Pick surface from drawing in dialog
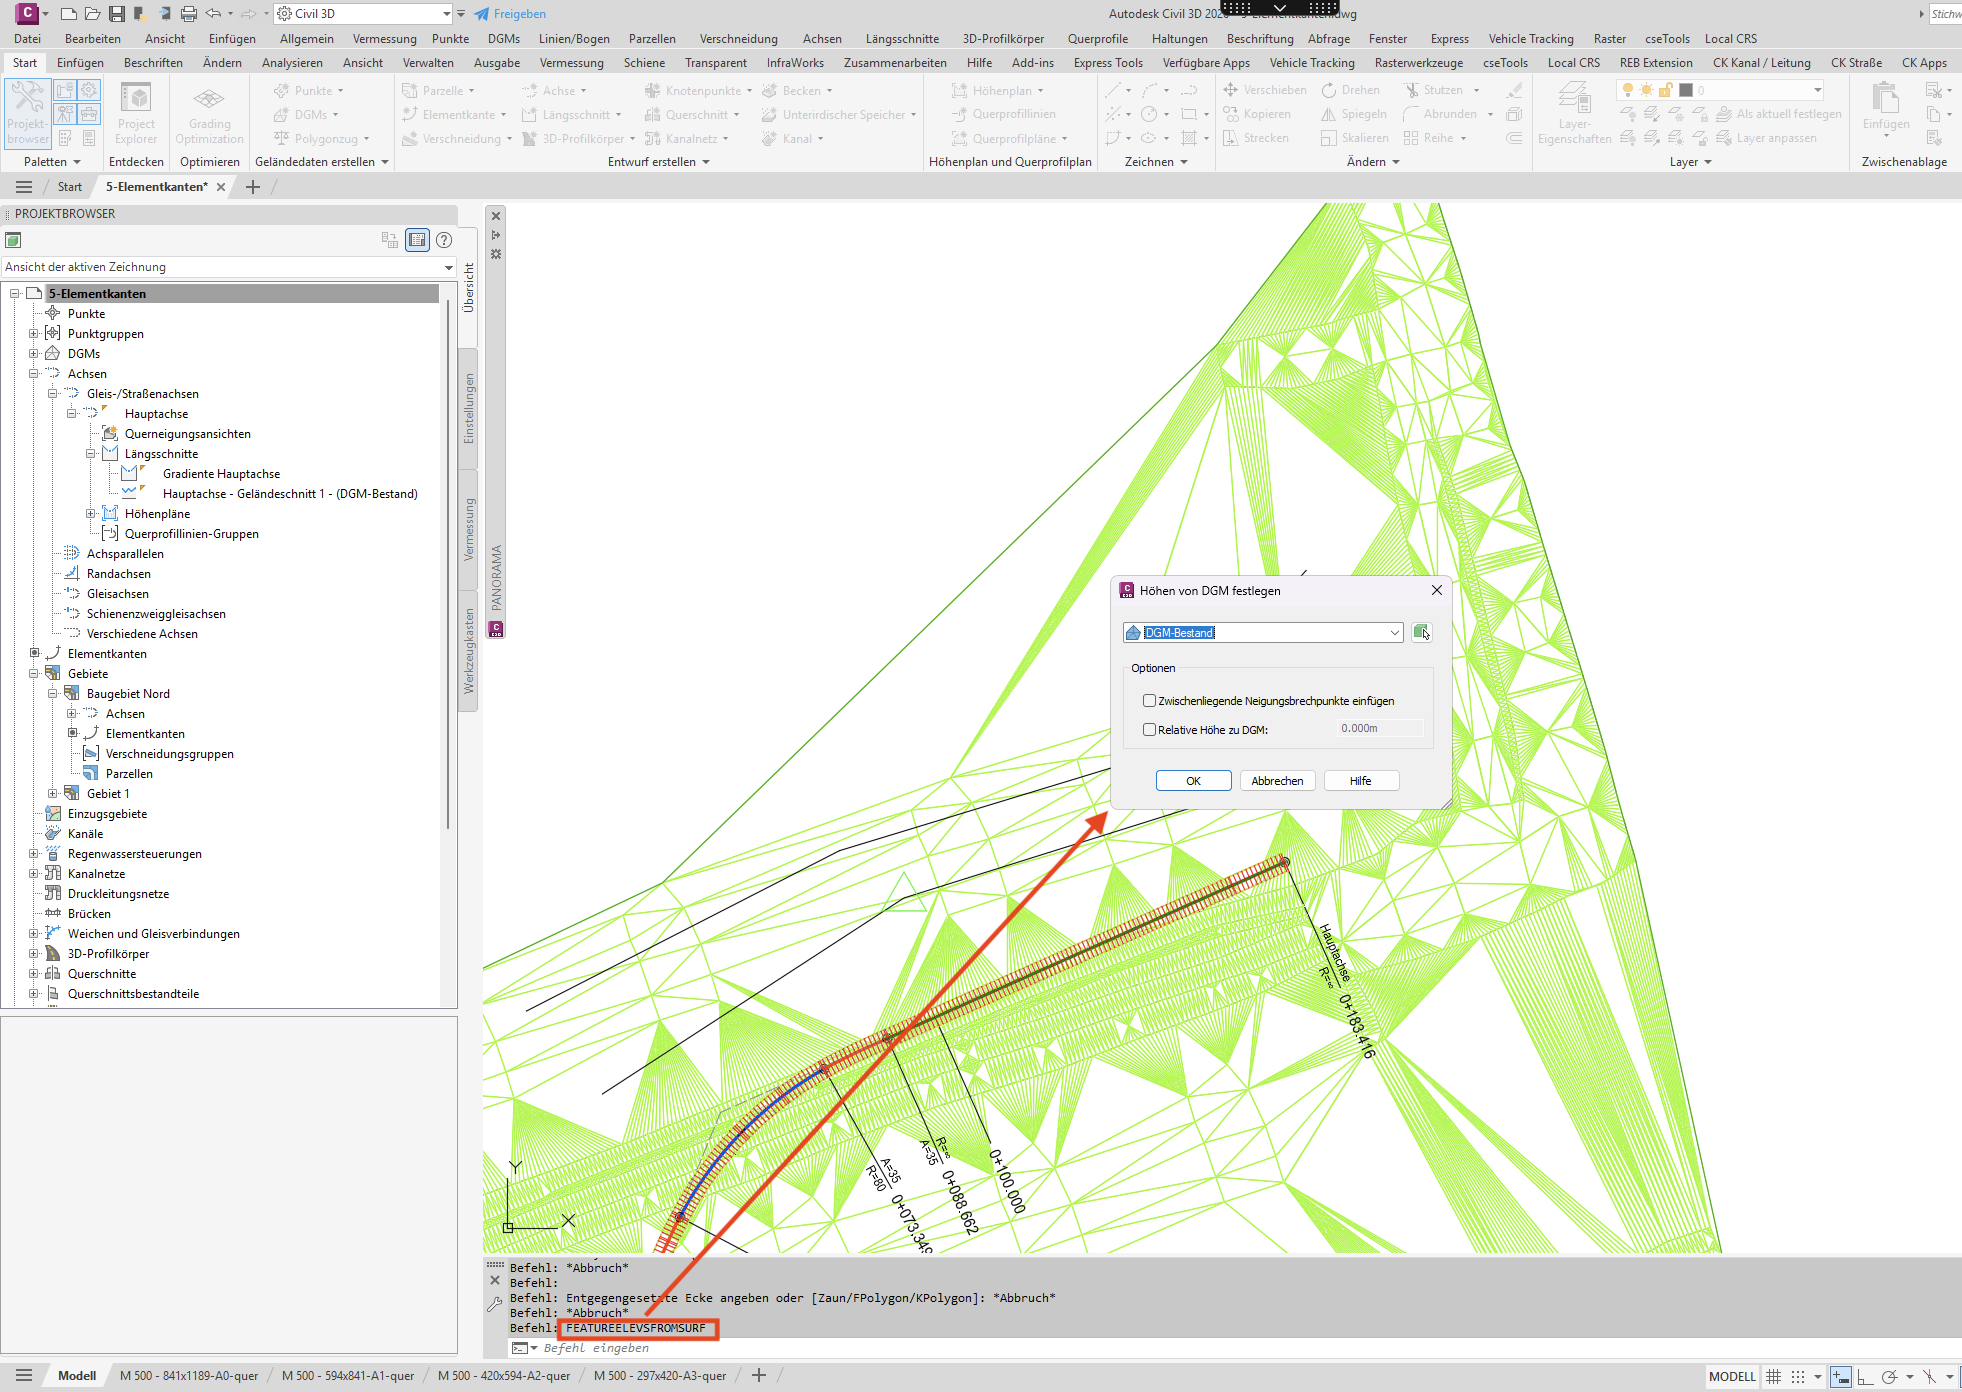This screenshot has width=1962, height=1392. click(x=1421, y=632)
